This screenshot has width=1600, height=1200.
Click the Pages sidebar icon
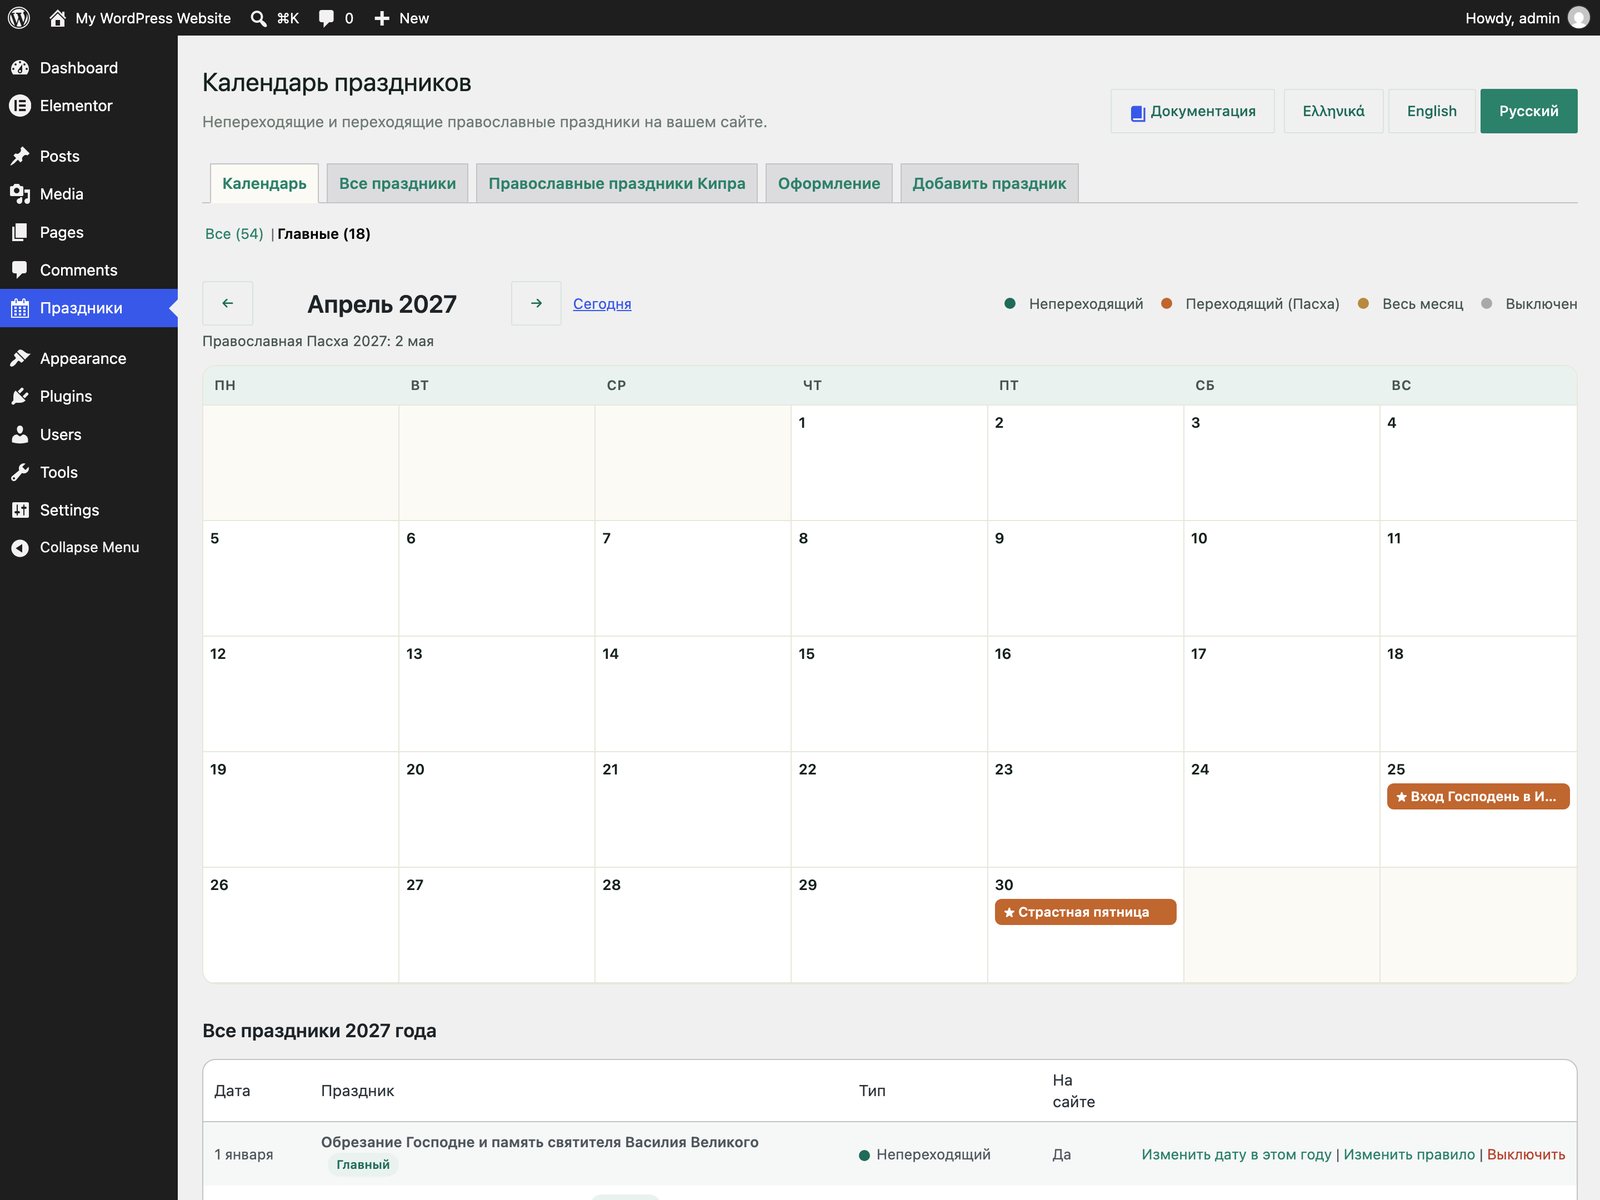[20, 232]
